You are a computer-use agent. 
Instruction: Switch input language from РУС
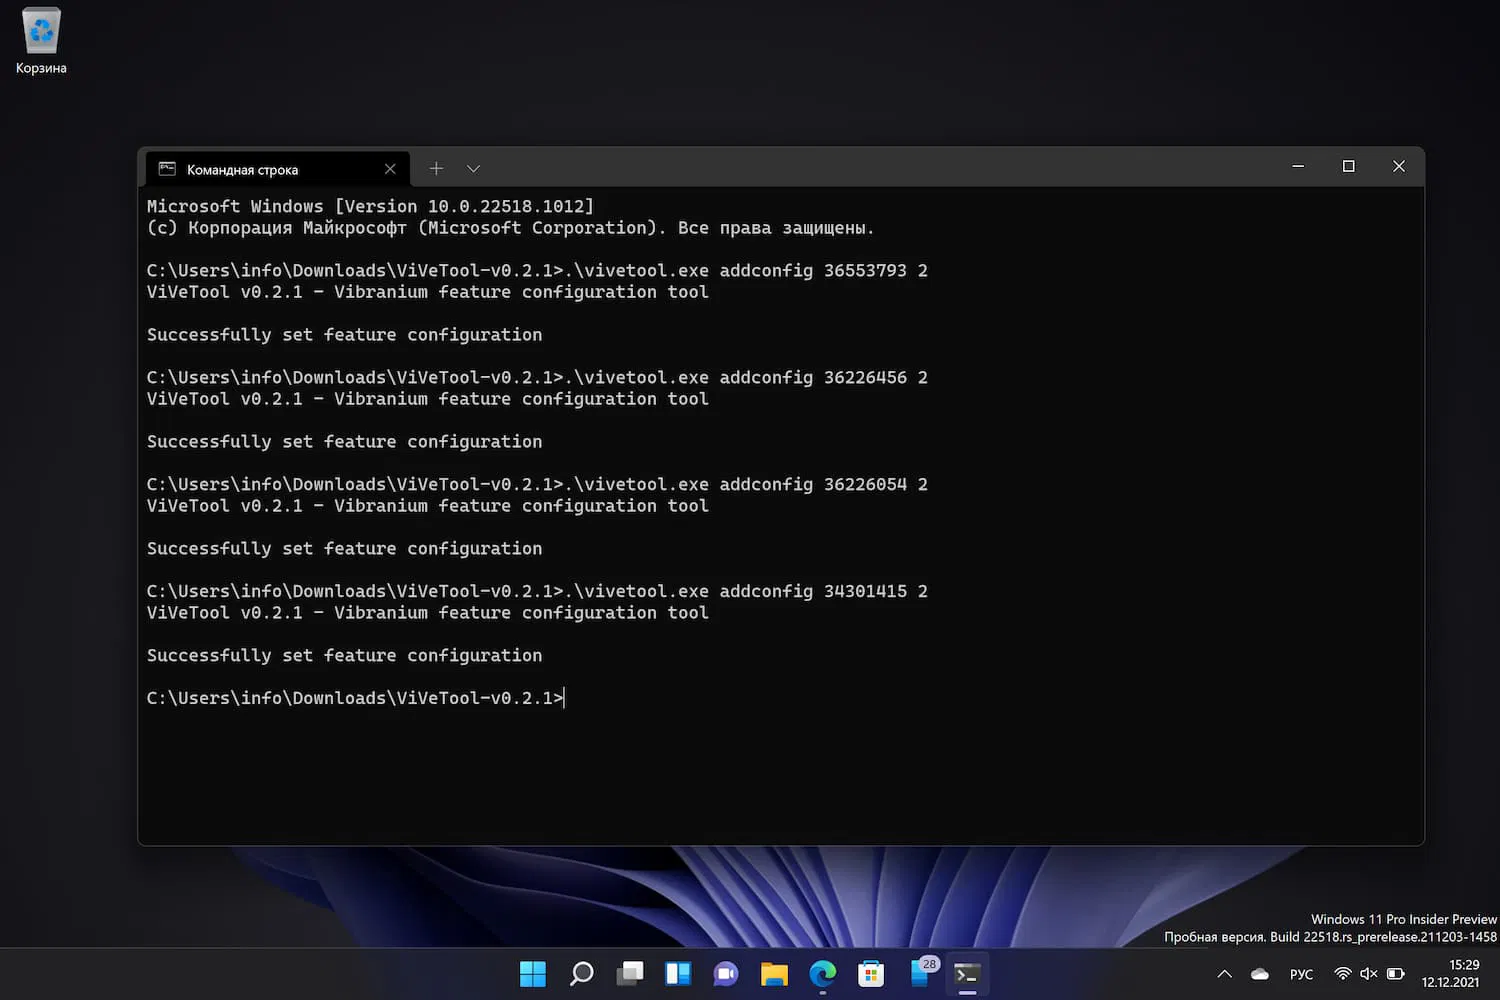(x=1301, y=974)
